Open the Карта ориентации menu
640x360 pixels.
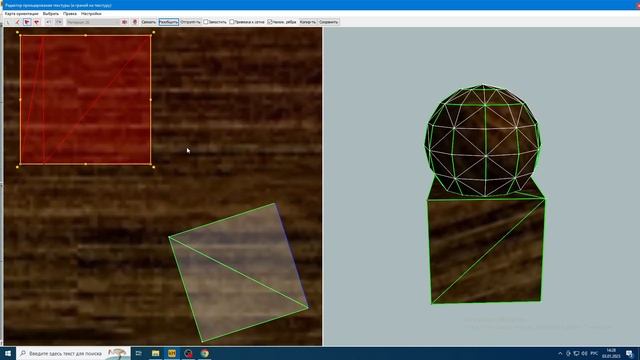21,13
